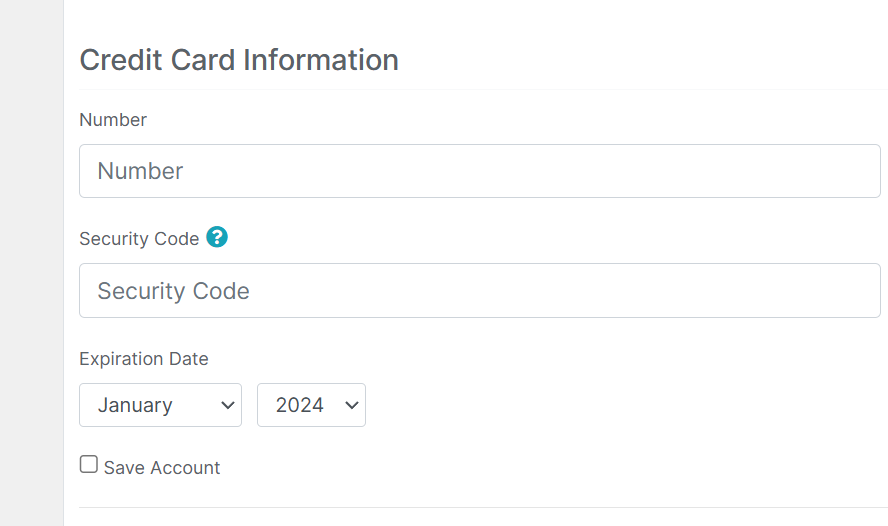Image resolution: width=888 pixels, height=526 pixels.
Task: Focus the credit card Number input field
Action: (480, 171)
